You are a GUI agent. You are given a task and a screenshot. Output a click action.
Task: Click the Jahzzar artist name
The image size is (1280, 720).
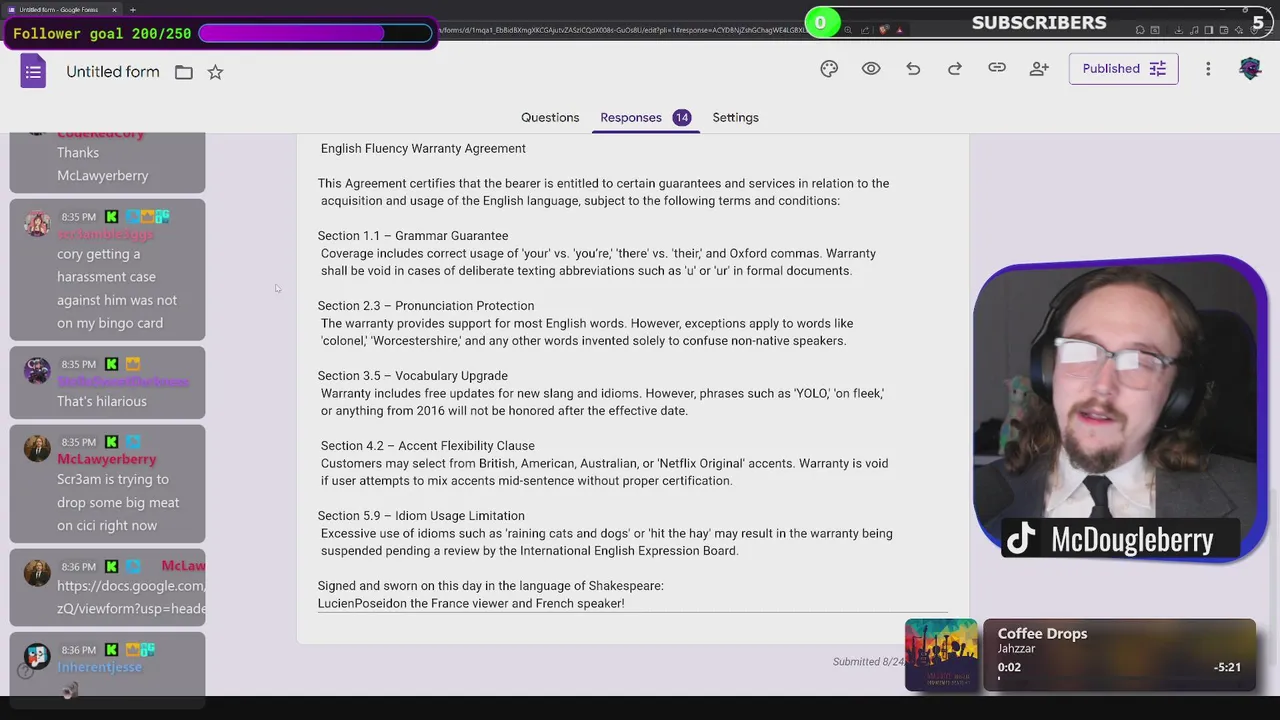tap(1016, 649)
